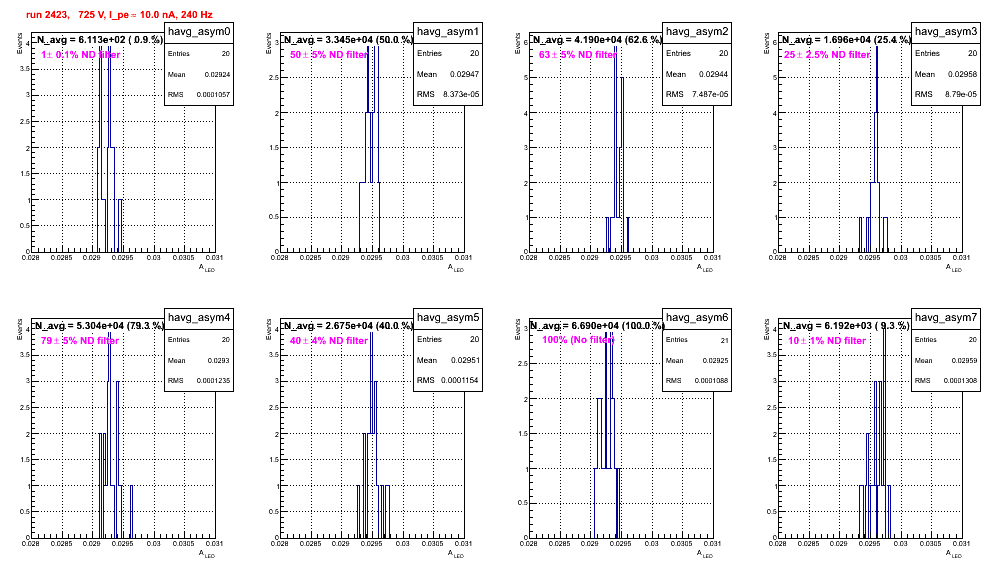996x572 pixels.
Task: Select the RMS value 0.0001057
Action: pyautogui.click(x=213, y=95)
